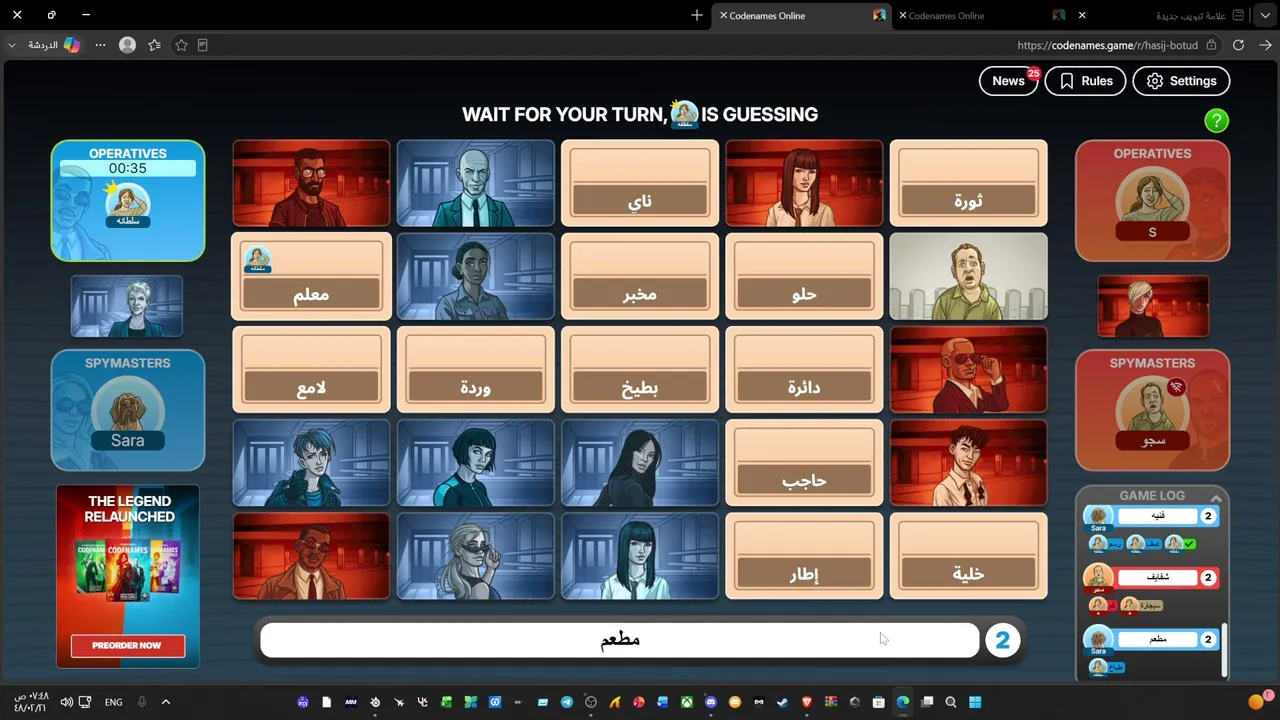This screenshot has width=1280, height=720.
Task: Click the player marker on معلم card
Action: click(x=258, y=260)
